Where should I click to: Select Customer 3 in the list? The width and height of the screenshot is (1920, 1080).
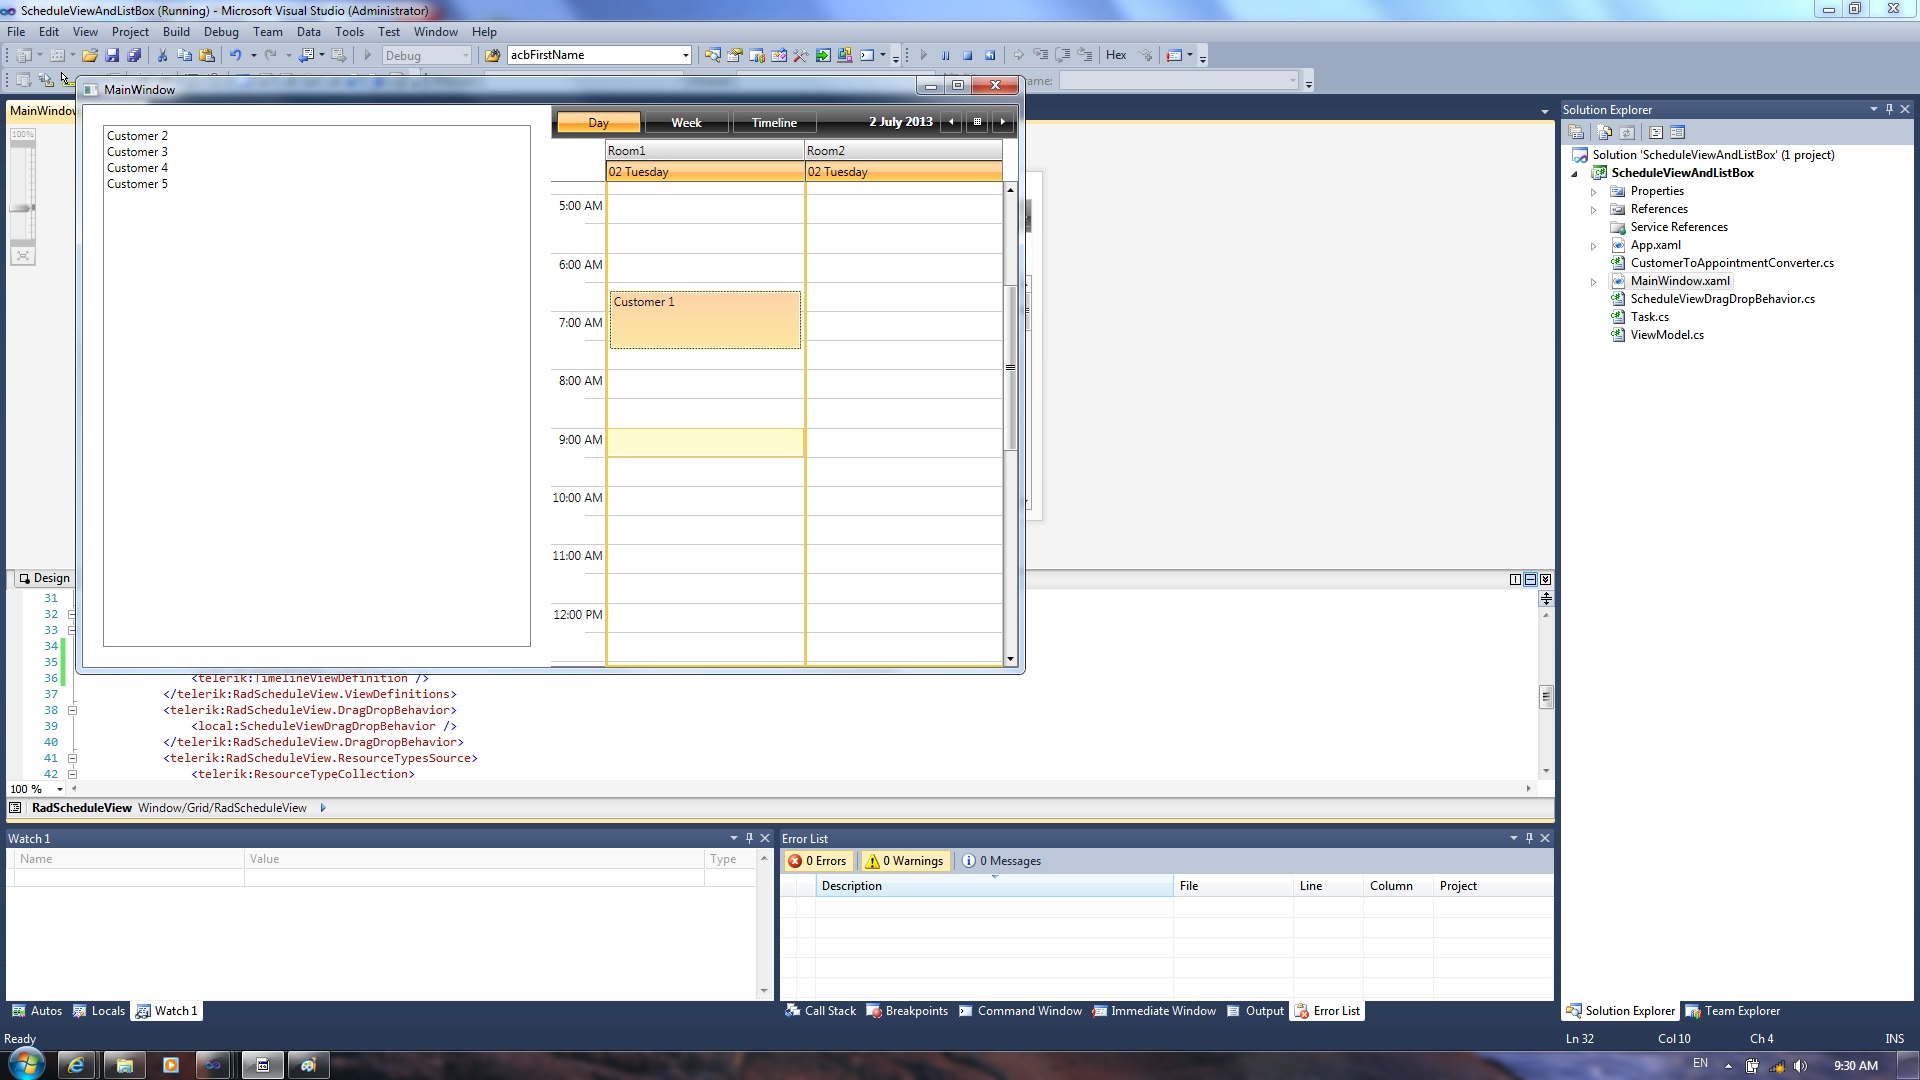pyautogui.click(x=138, y=152)
